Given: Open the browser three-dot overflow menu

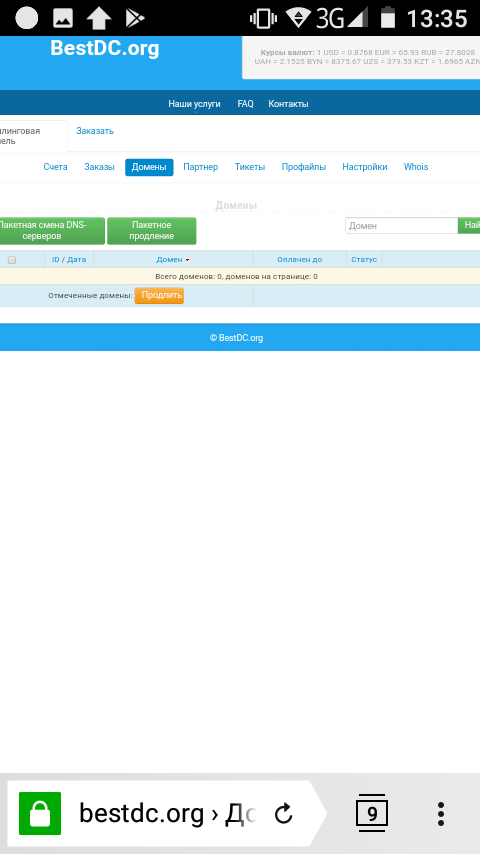Looking at the screenshot, I should point(441,814).
